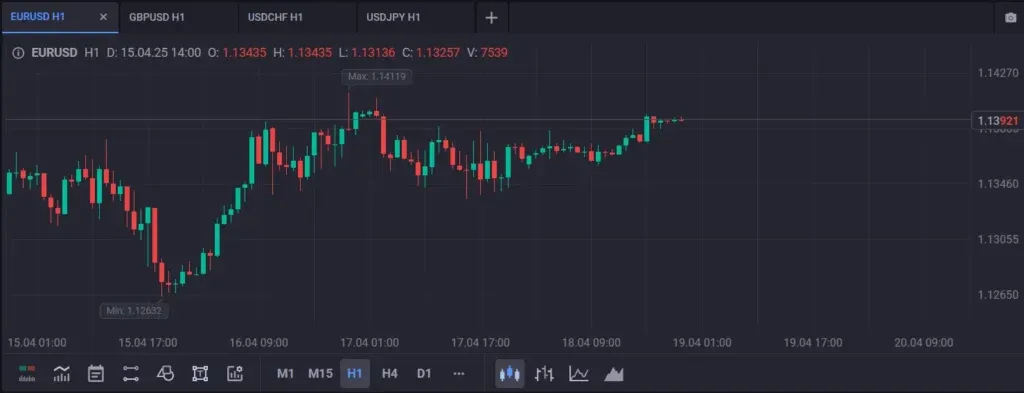Set timeframe to M1
Viewport: 1024px width, 393px height.
285,373
